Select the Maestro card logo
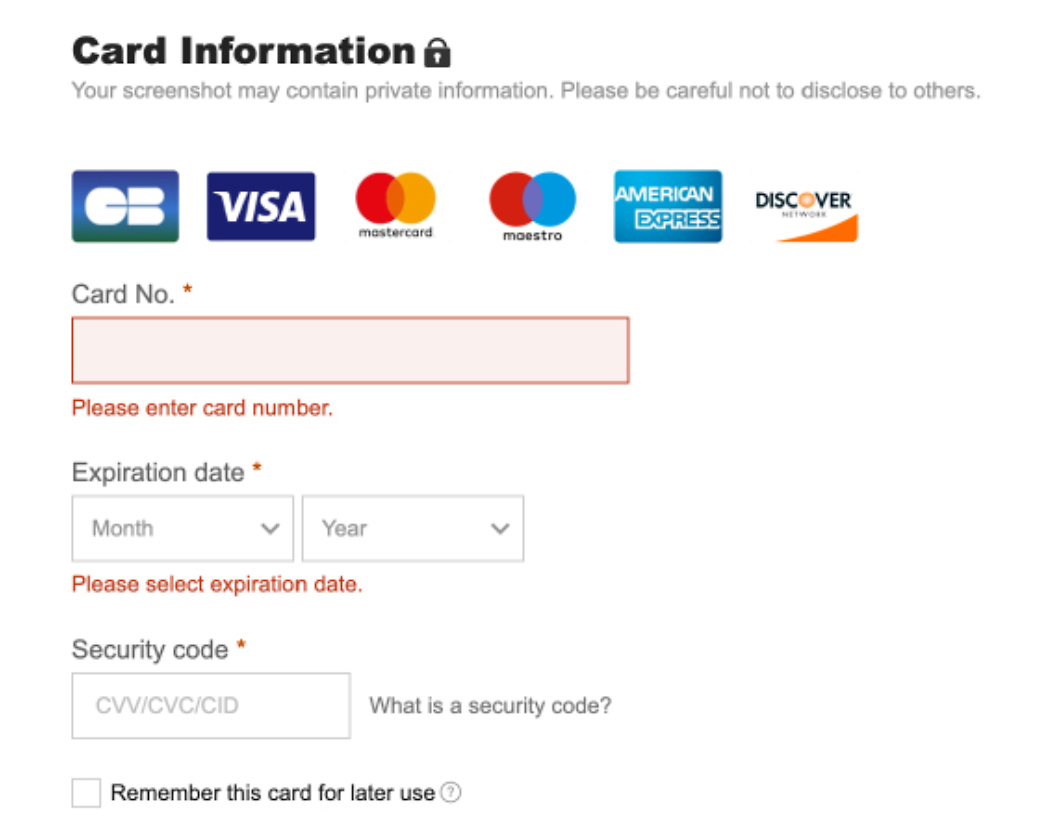The width and height of the screenshot is (1056, 840). pos(532,206)
